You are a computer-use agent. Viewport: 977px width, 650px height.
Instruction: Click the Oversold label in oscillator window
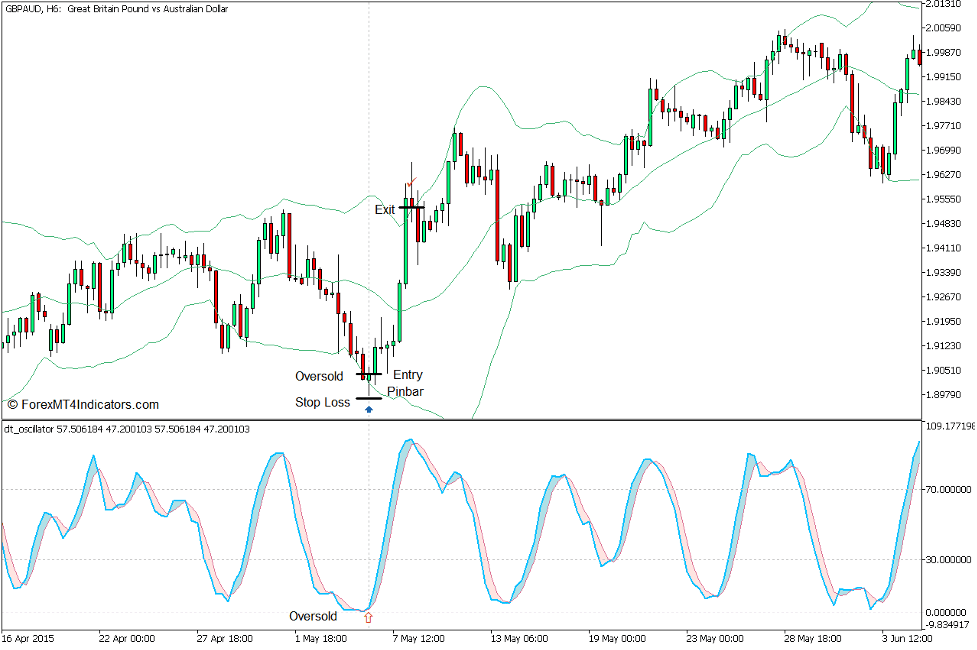point(313,616)
